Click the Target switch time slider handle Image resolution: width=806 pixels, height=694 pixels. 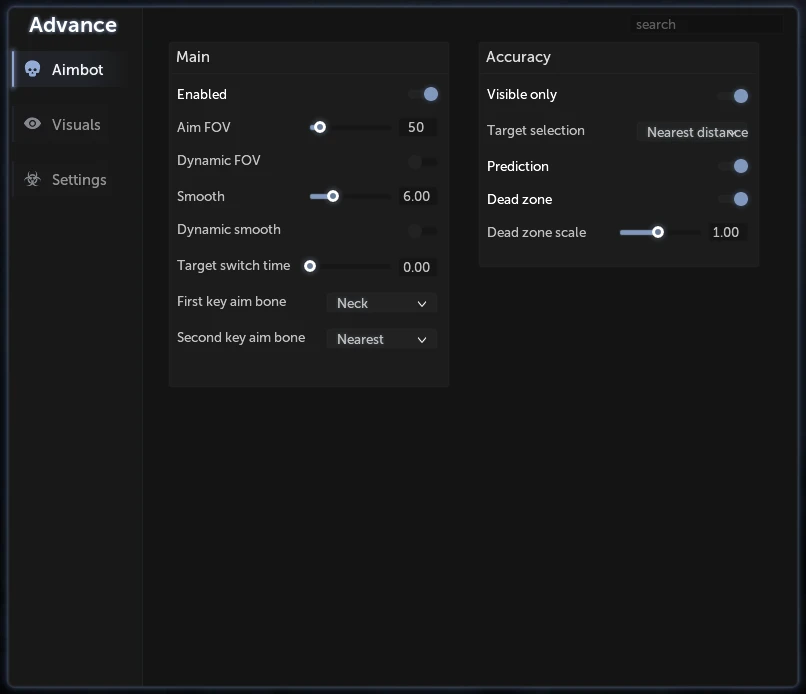(310, 266)
